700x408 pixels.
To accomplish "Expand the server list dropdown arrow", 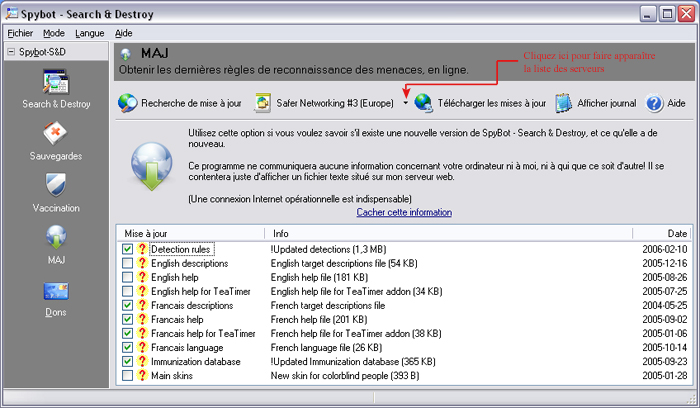I will coord(405,103).
